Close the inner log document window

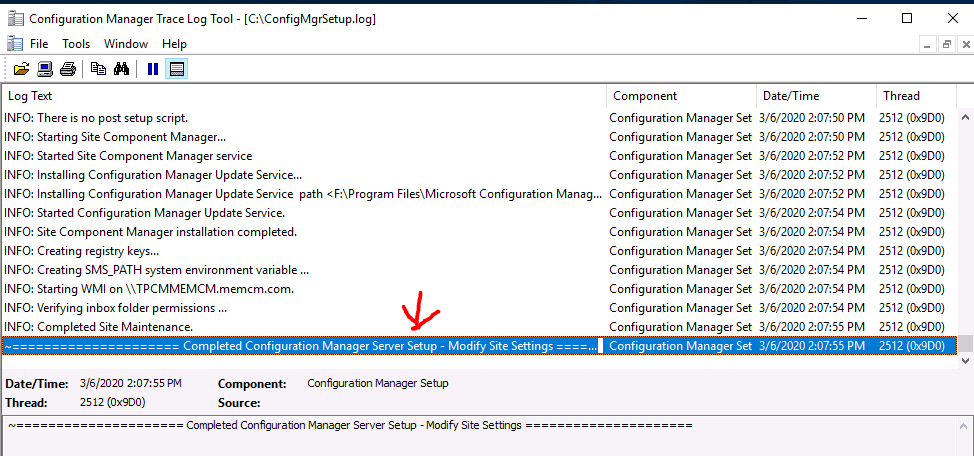click(x=966, y=44)
